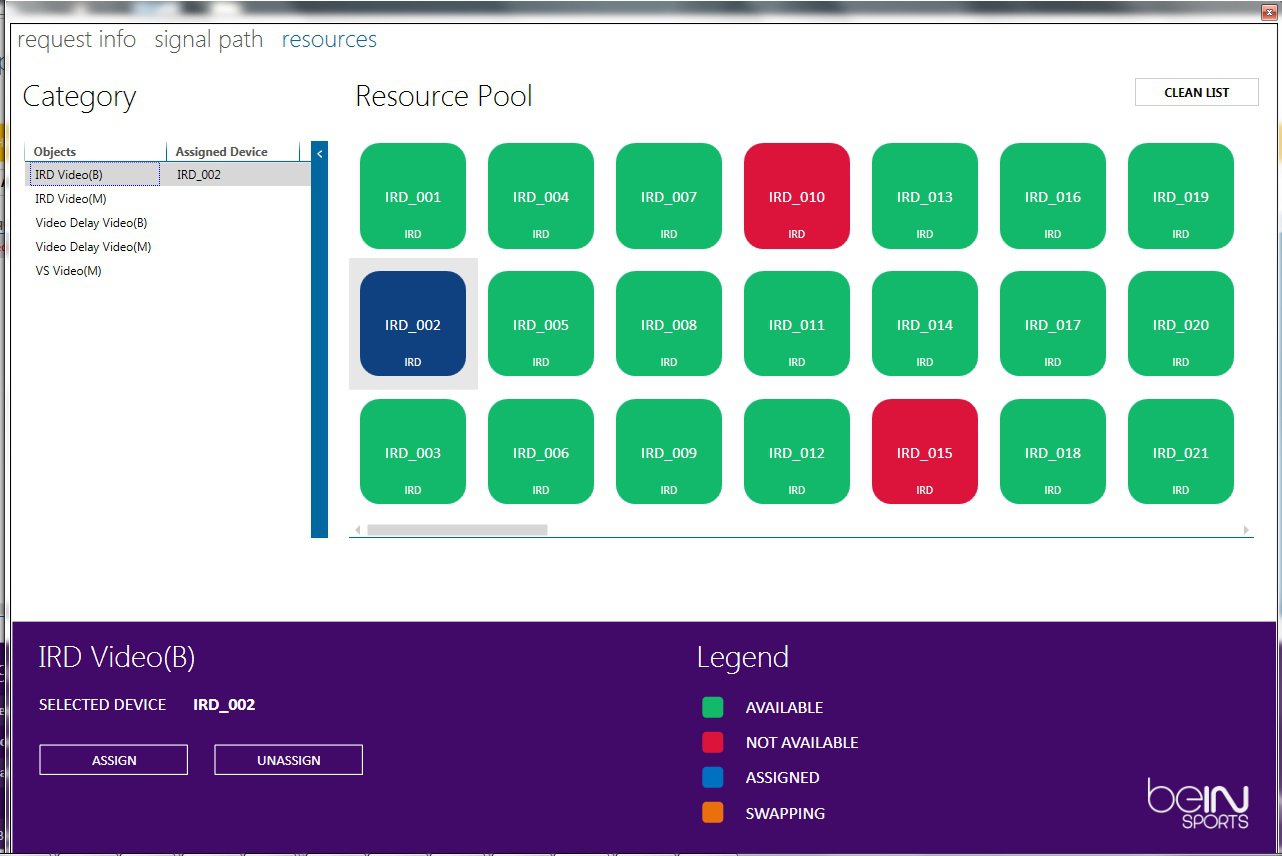Viewport: 1282px width, 856px height.
Task: Click the resource pool horizontal scrollbar thumb
Action: [x=457, y=530]
